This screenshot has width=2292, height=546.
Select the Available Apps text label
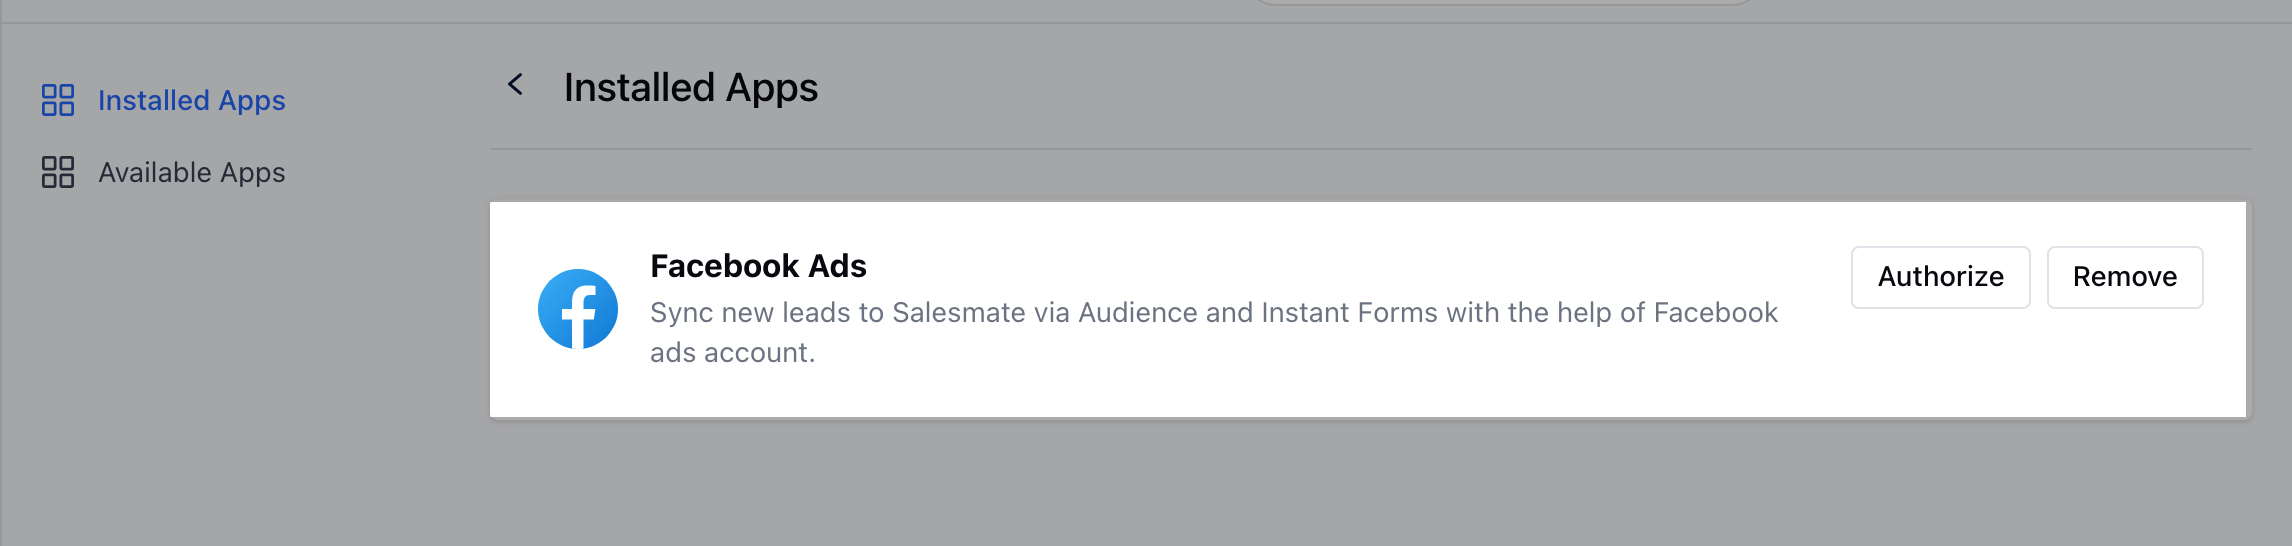coord(192,172)
